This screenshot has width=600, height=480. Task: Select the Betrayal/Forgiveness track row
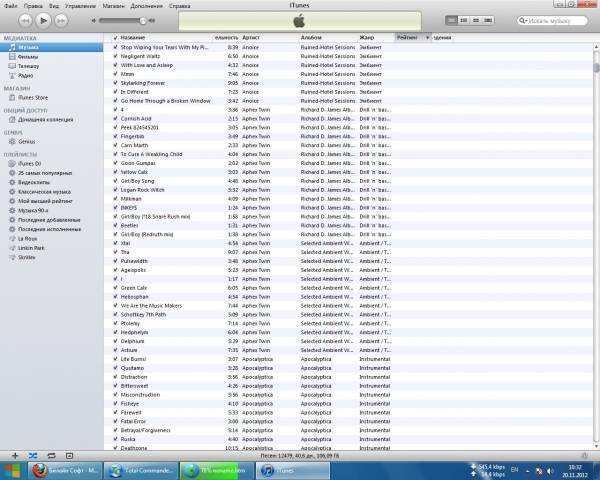coord(348,430)
